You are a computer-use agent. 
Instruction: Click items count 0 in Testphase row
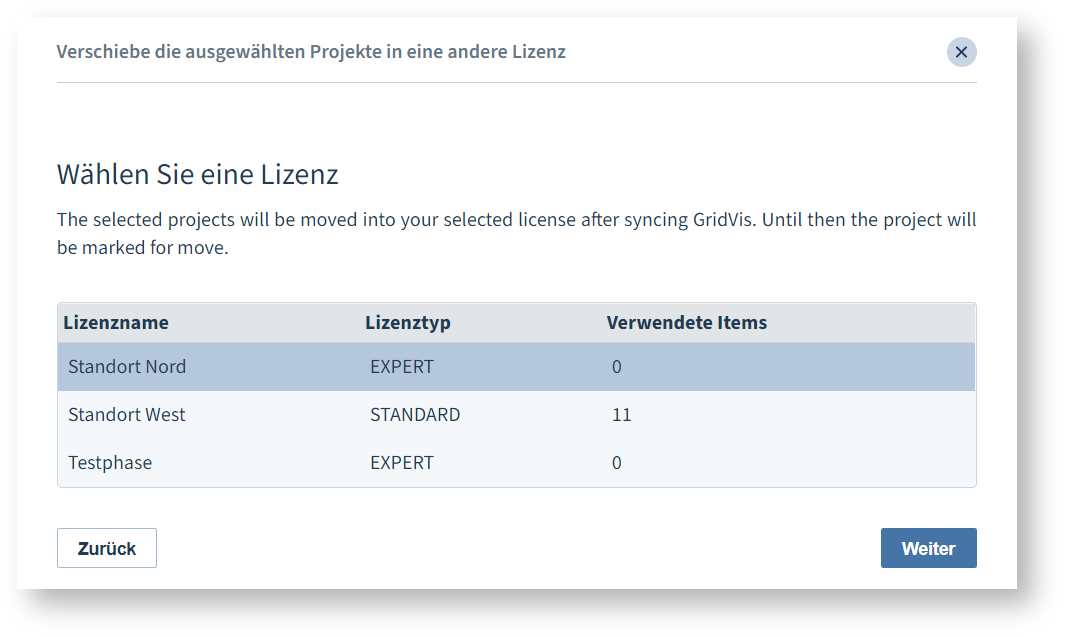point(617,463)
